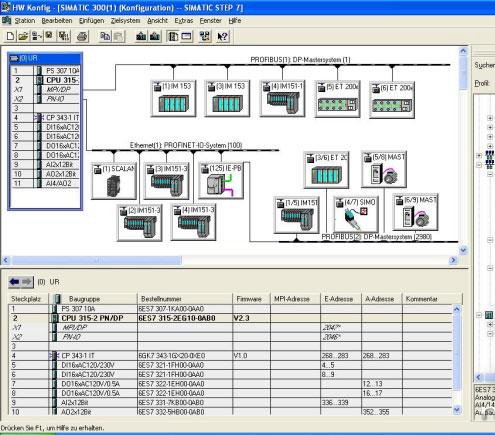The image size is (495, 435).
Task: Select the (1) IM 153 slave device
Action: 173,98
